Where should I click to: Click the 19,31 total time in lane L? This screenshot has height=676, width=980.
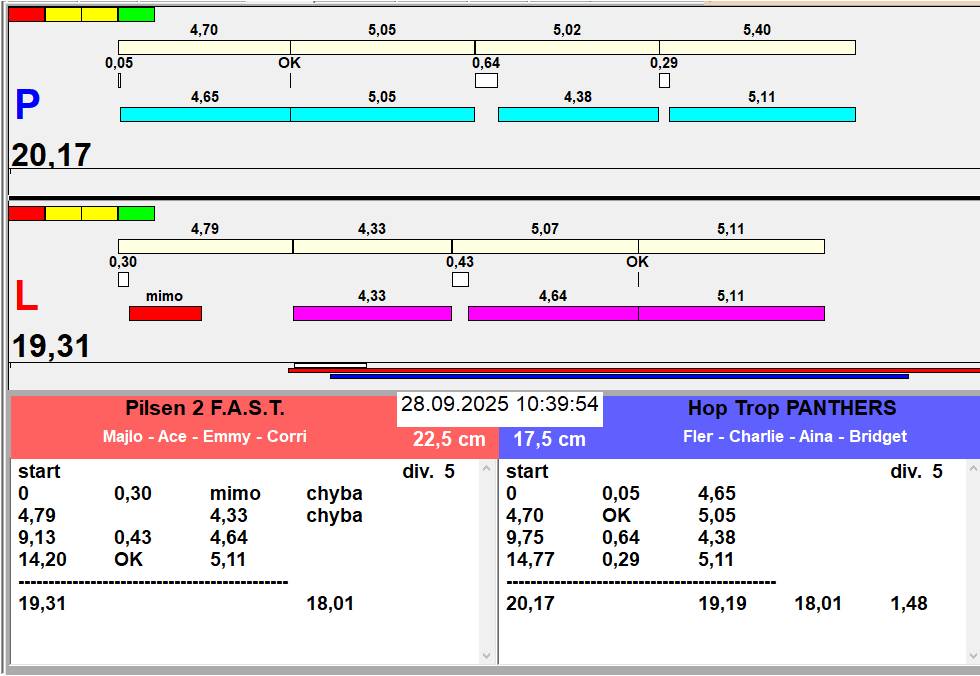51,346
